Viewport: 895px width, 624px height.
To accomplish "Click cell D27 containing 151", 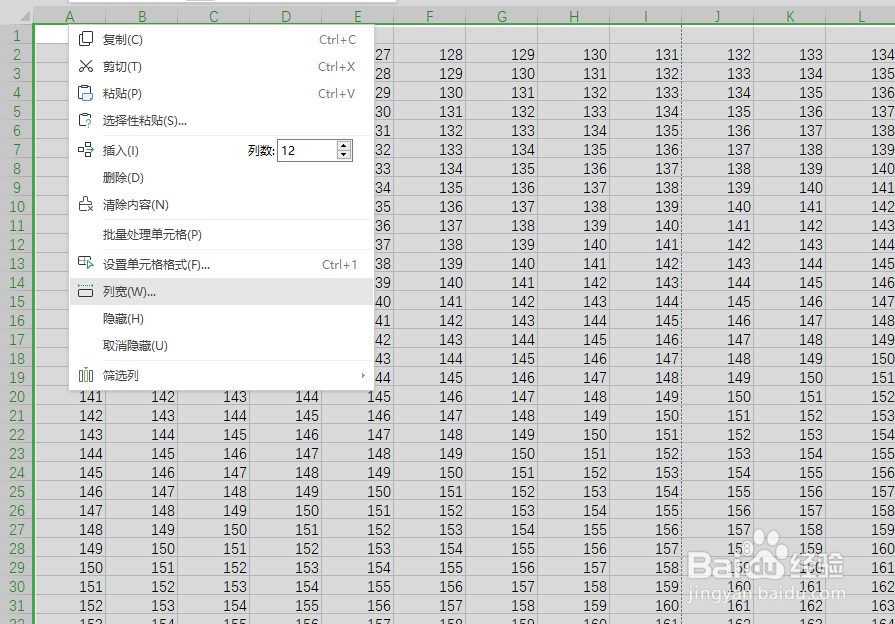I will (285, 530).
